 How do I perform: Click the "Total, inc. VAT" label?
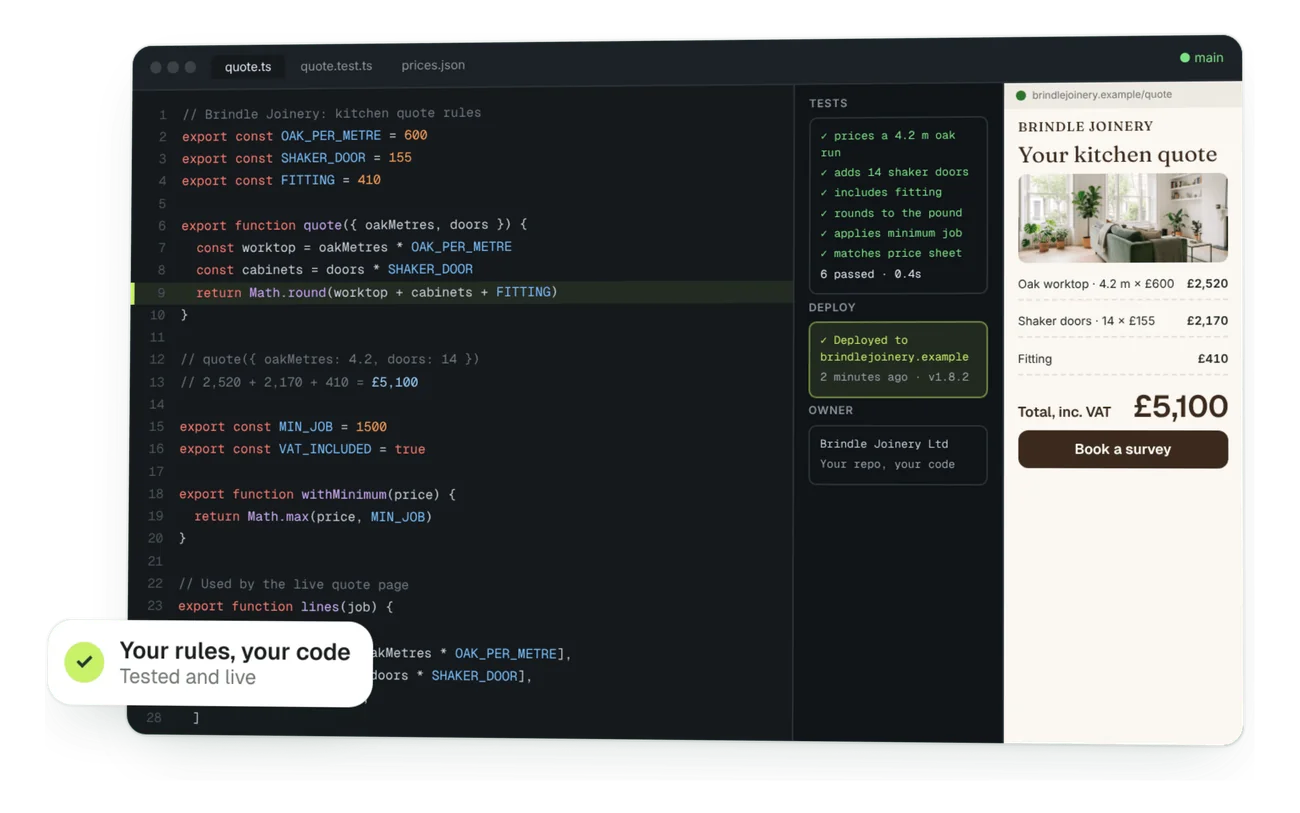[1064, 412]
